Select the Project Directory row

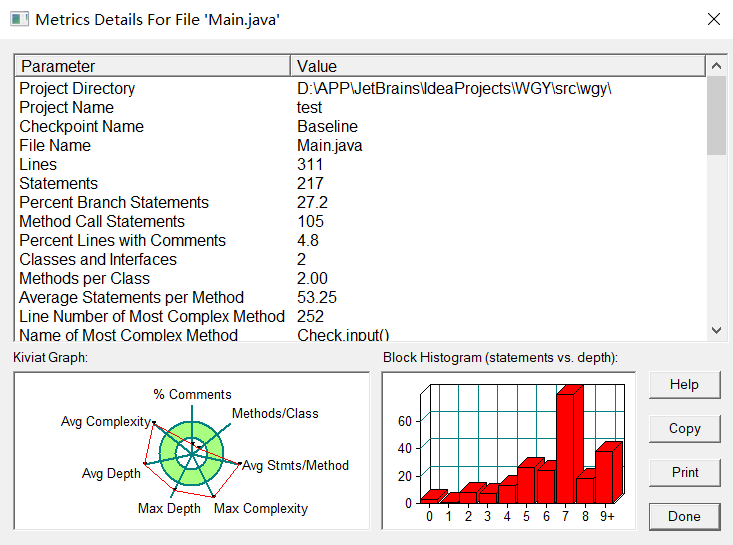[360, 88]
